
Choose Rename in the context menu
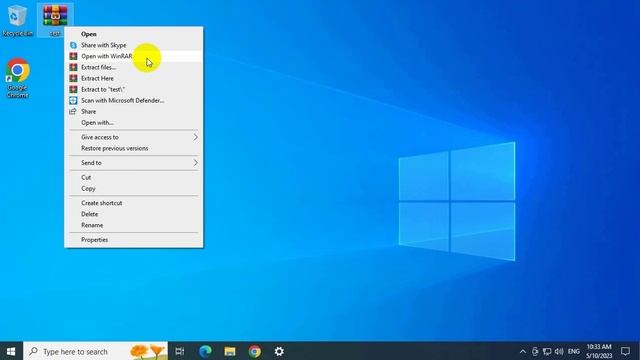134,225
